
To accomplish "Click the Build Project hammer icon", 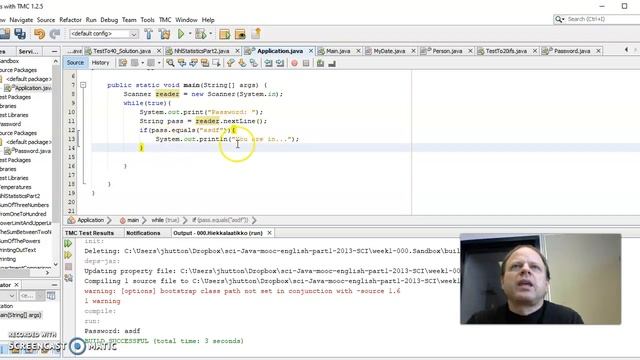I will click(149, 34).
